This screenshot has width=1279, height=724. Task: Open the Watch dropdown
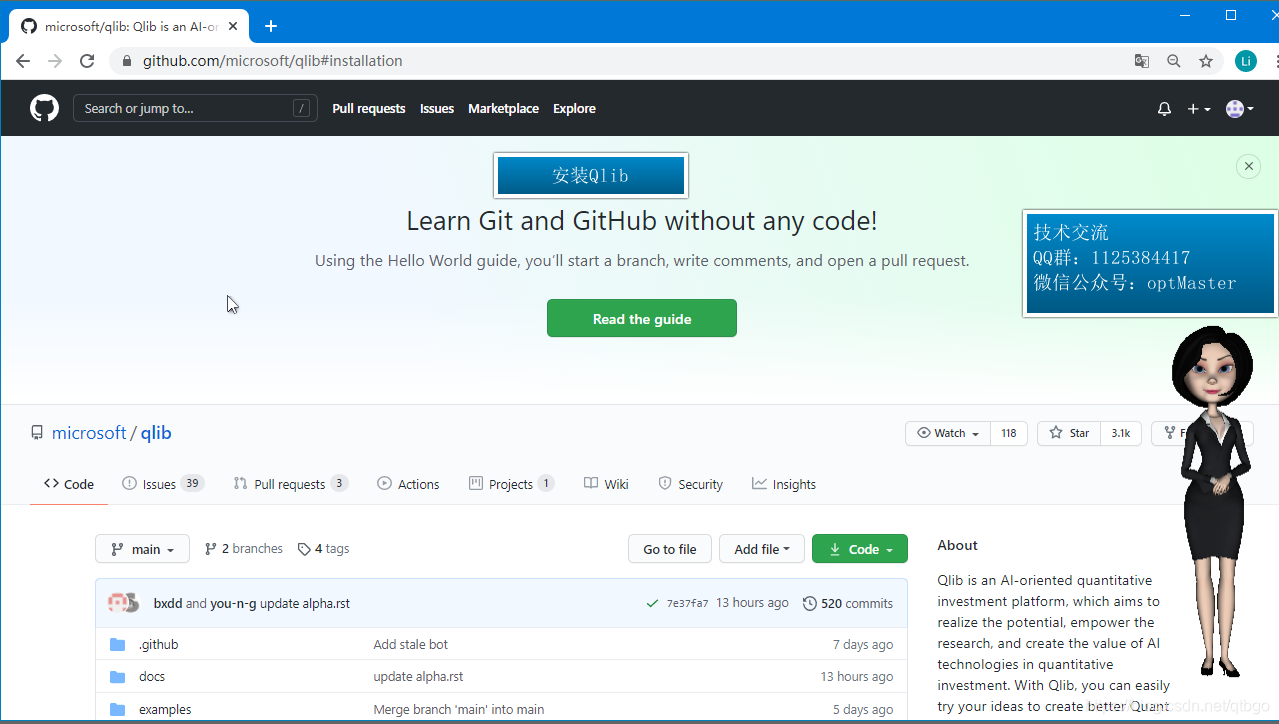coord(948,433)
